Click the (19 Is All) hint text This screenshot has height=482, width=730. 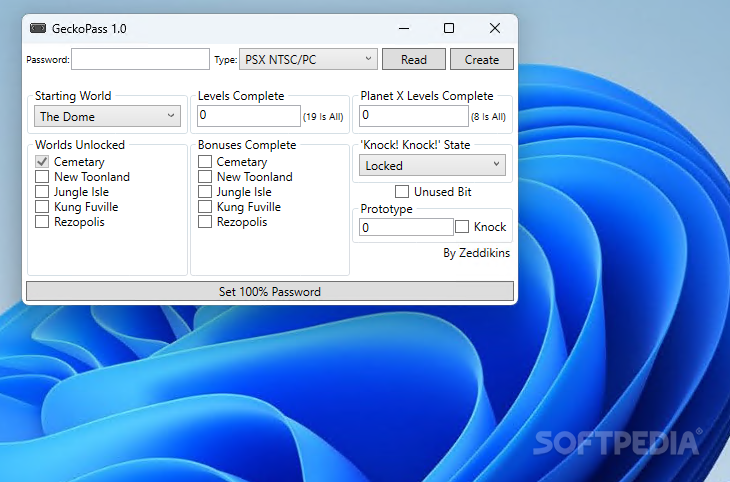click(323, 116)
